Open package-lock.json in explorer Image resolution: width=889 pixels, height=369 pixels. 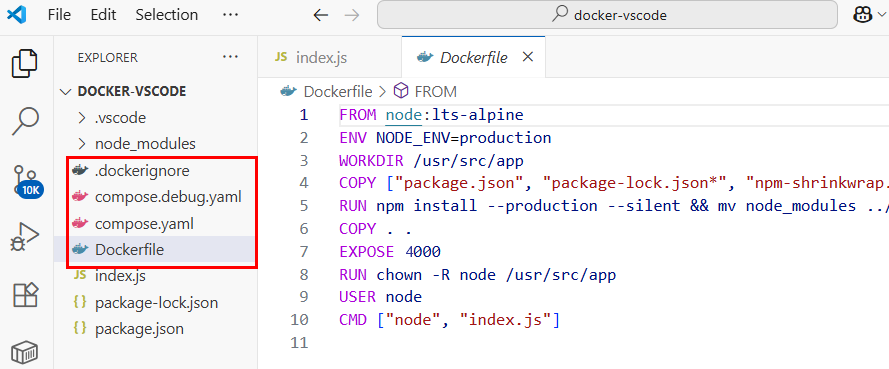(156, 303)
